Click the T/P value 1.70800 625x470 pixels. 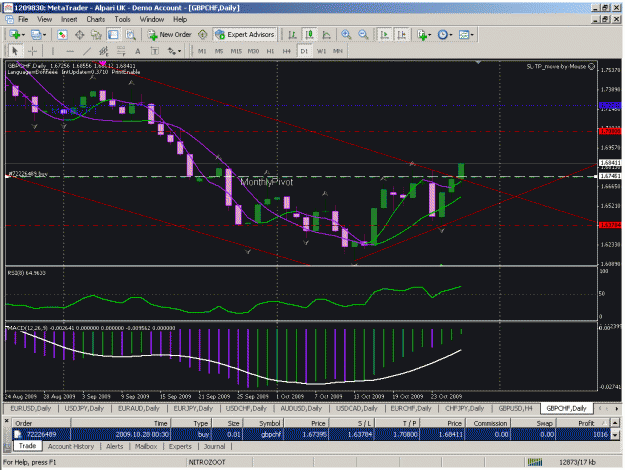405,434
